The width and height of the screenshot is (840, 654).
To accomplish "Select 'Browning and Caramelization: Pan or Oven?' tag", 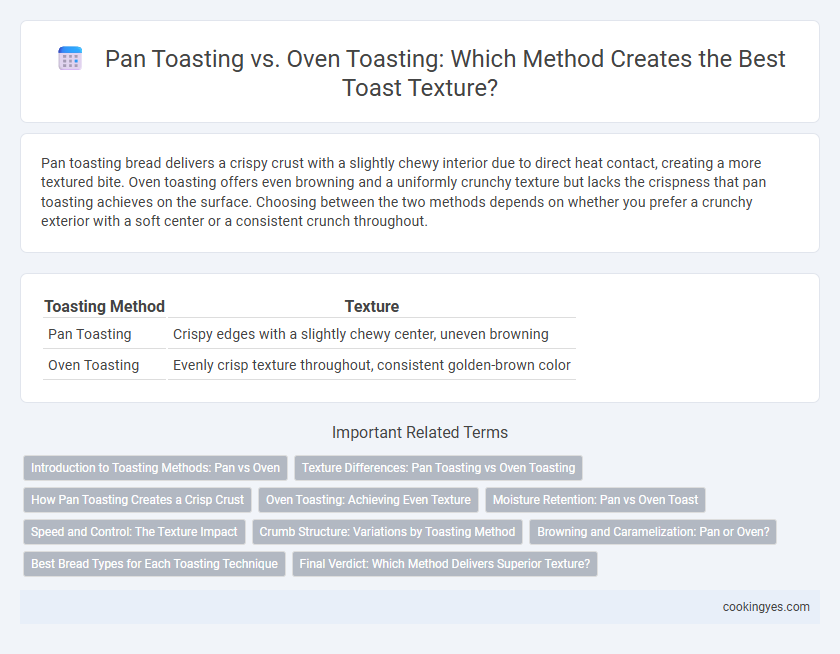I will point(653,532).
